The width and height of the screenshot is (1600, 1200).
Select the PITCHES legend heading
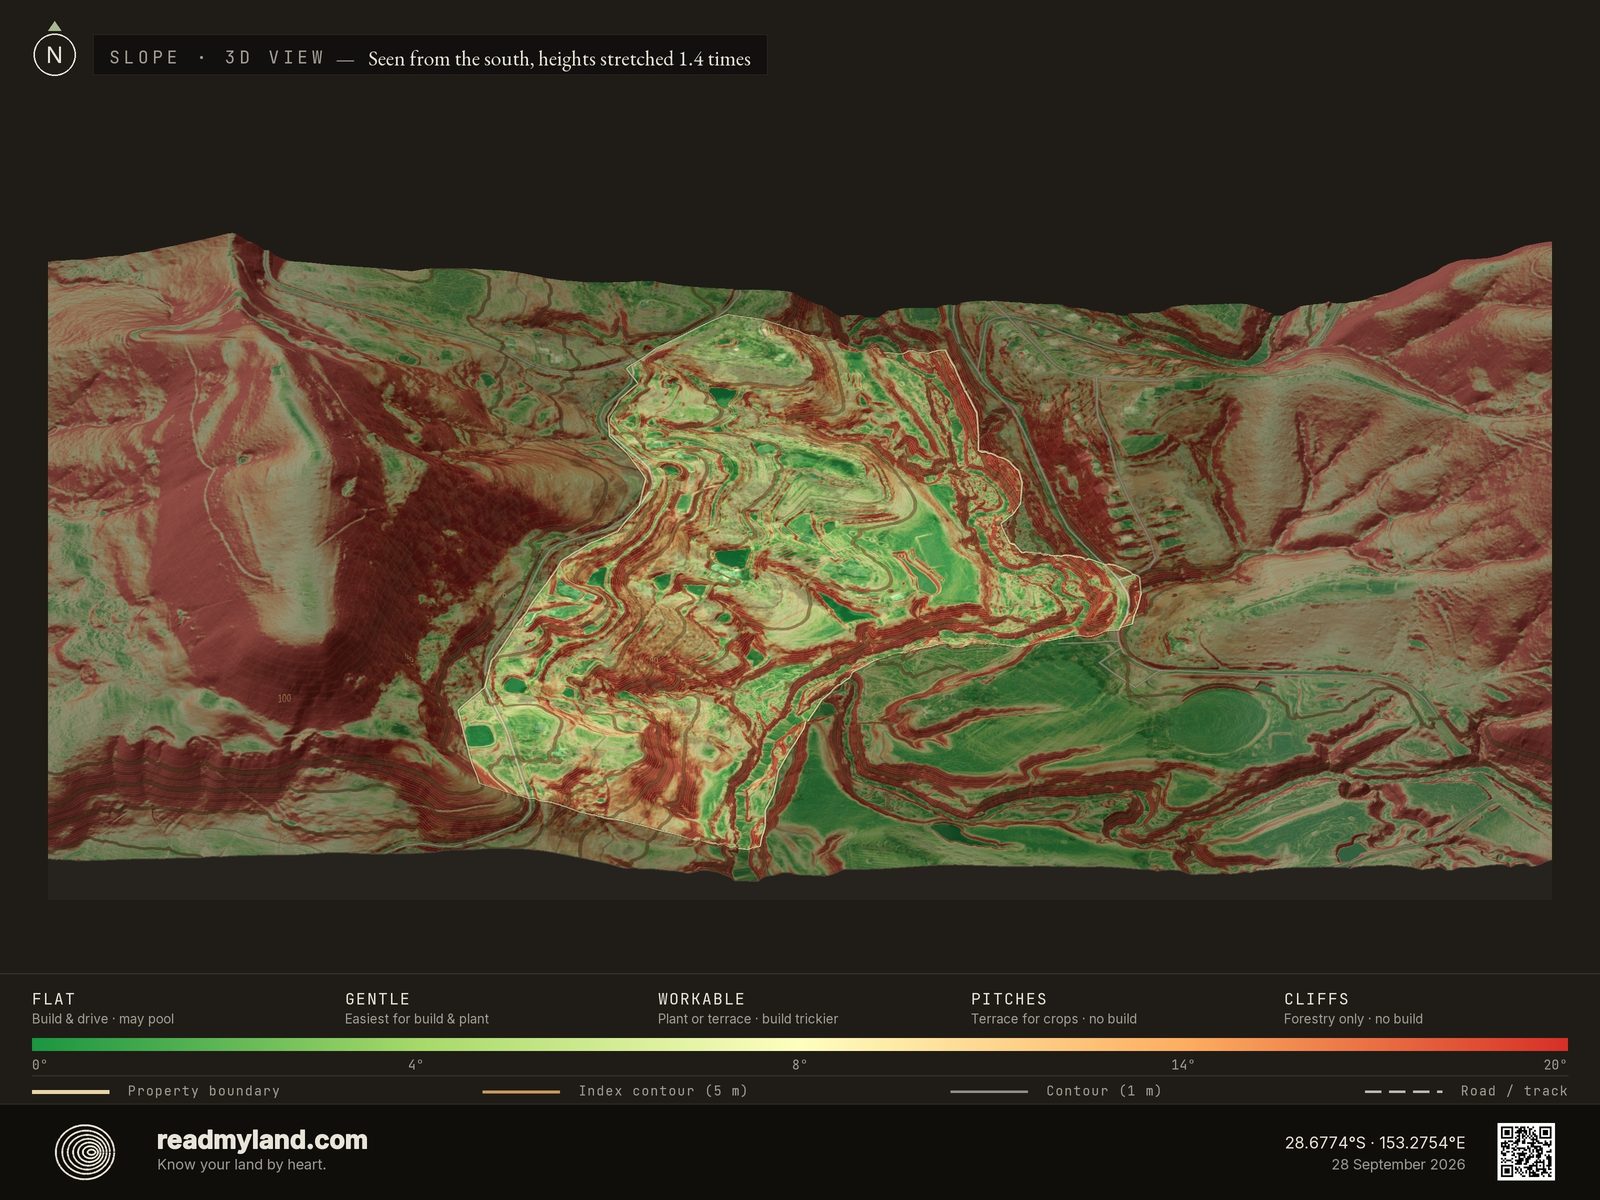pyautogui.click(x=1009, y=999)
